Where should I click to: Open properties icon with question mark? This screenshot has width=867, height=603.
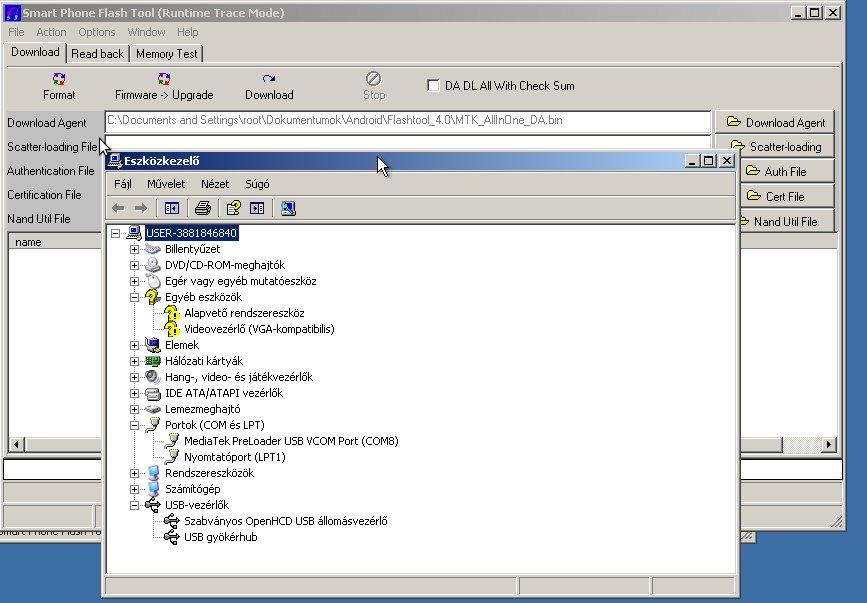tap(233, 208)
